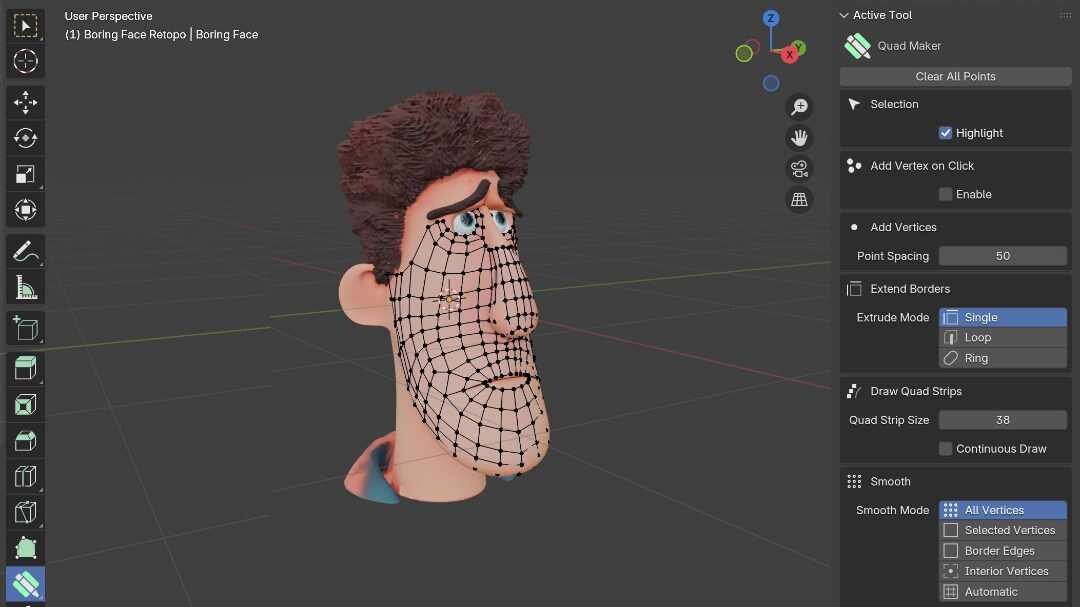Activate the Knife tool

[25, 512]
